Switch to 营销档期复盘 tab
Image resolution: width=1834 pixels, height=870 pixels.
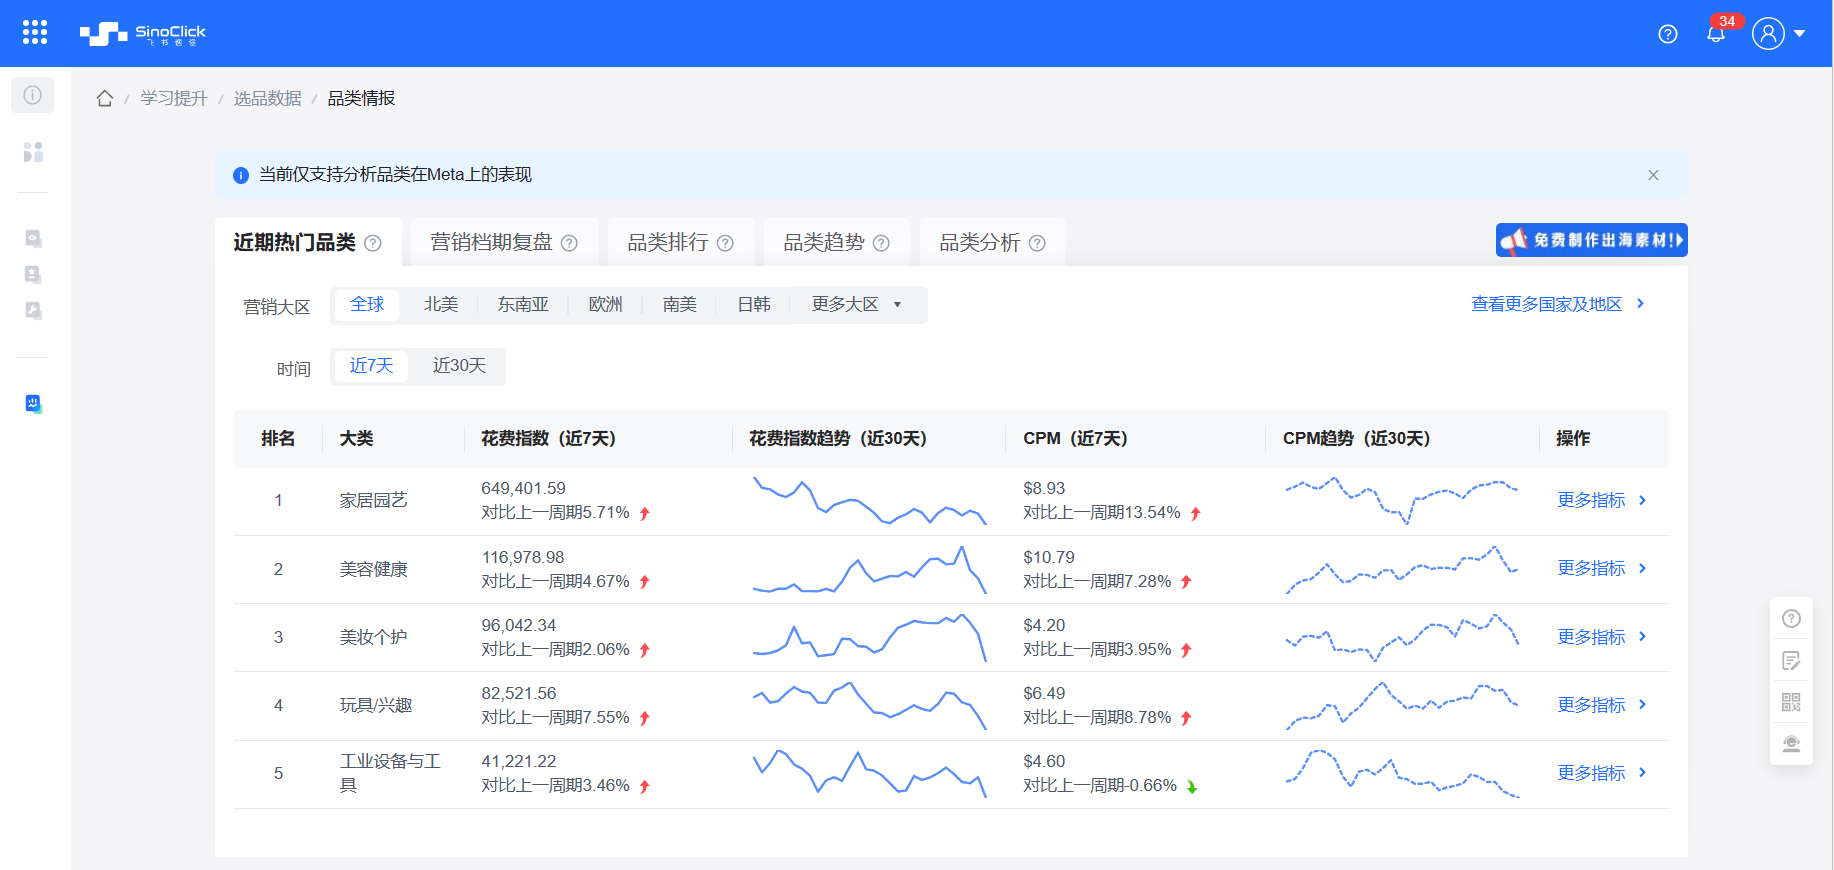point(491,243)
